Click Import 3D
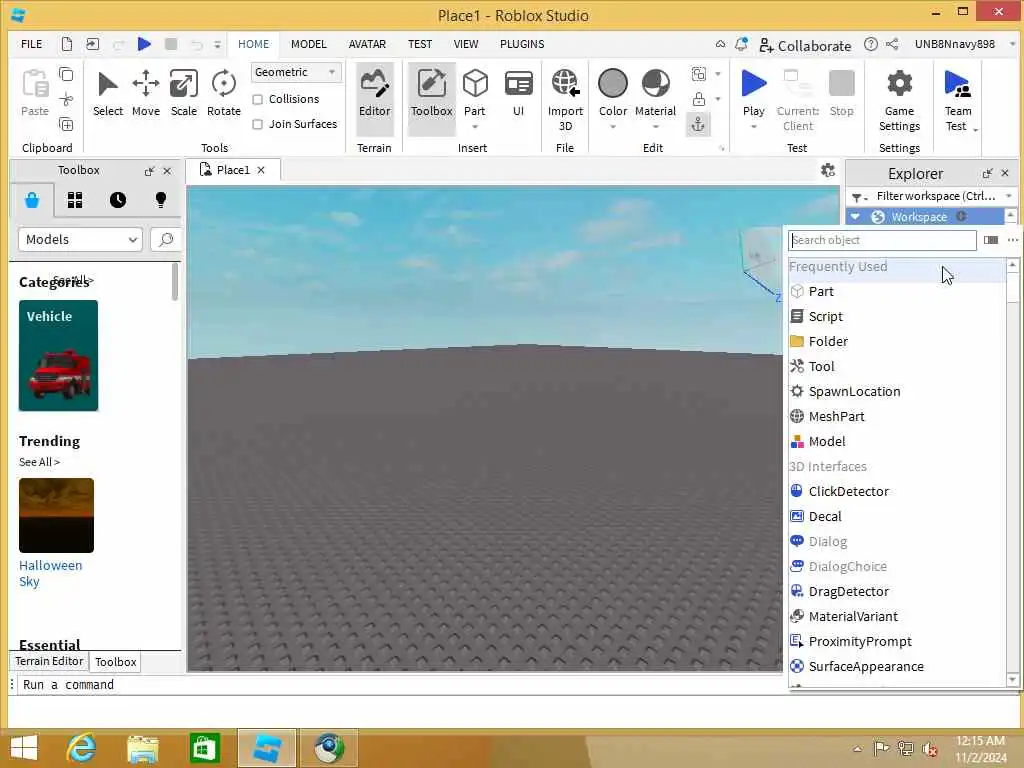The width and height of the screenshot is (1024, 768). [565, 99]
